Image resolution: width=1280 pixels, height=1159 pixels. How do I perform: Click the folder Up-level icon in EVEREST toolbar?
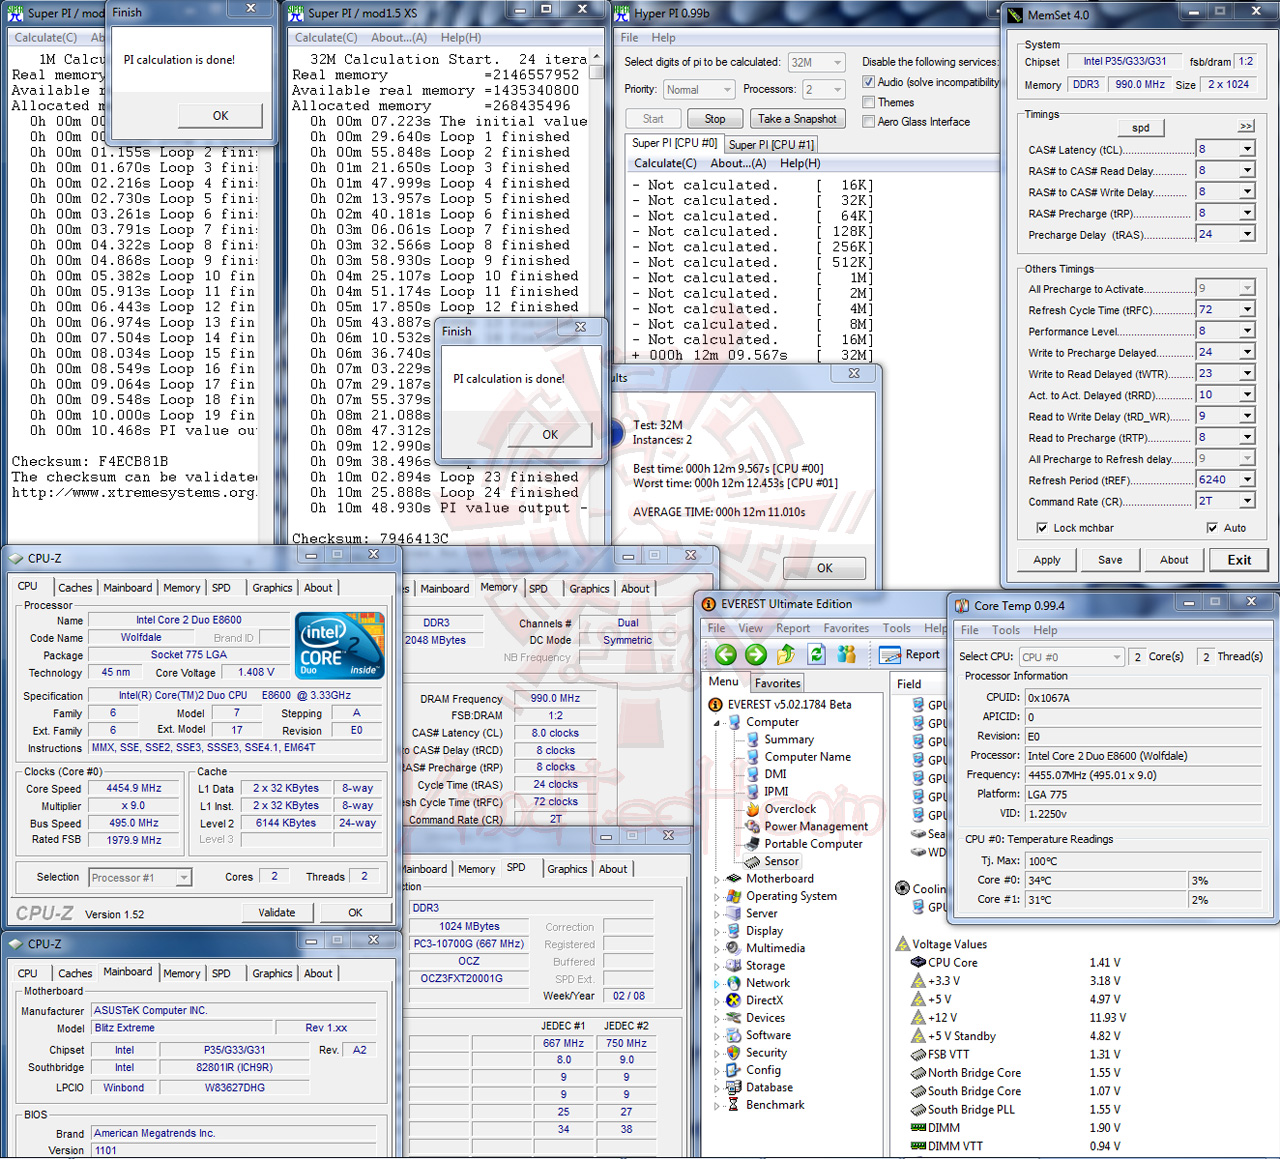point(786,655)
